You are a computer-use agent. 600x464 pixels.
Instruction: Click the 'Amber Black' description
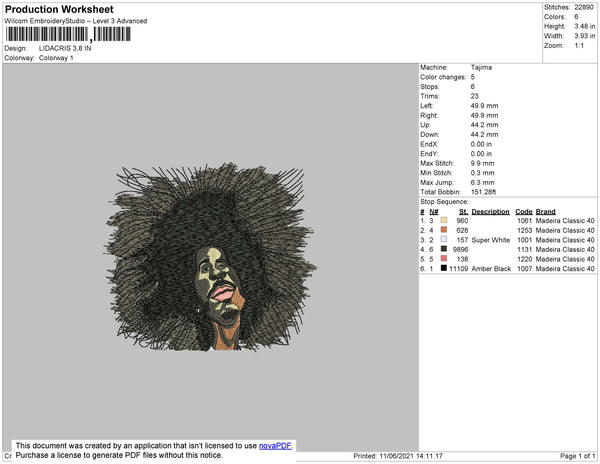click(491, 269)
